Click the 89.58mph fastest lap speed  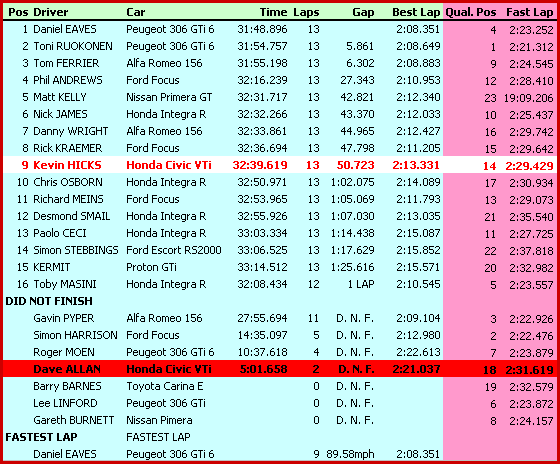click(350, 454)
